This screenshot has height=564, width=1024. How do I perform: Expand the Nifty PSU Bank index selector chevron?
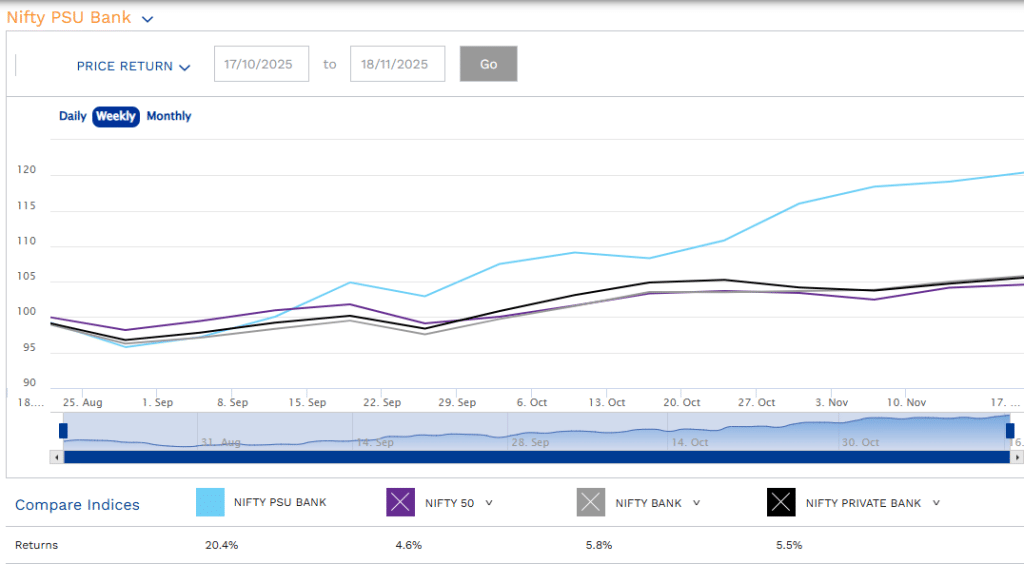point(148,19)
